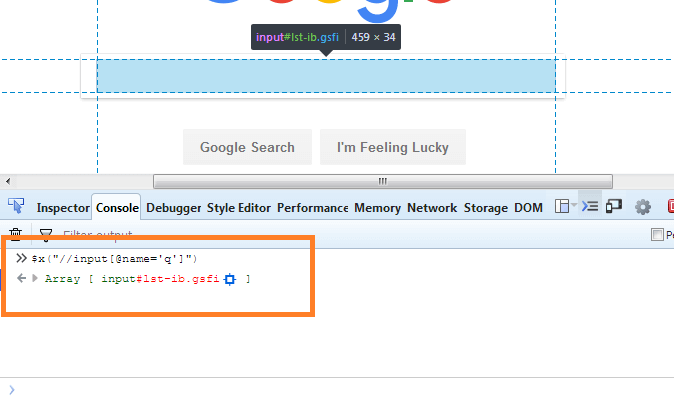Toggle the persist logs checkbox
This screenshot has width=674, height=400.
click(x=657, y=235)
